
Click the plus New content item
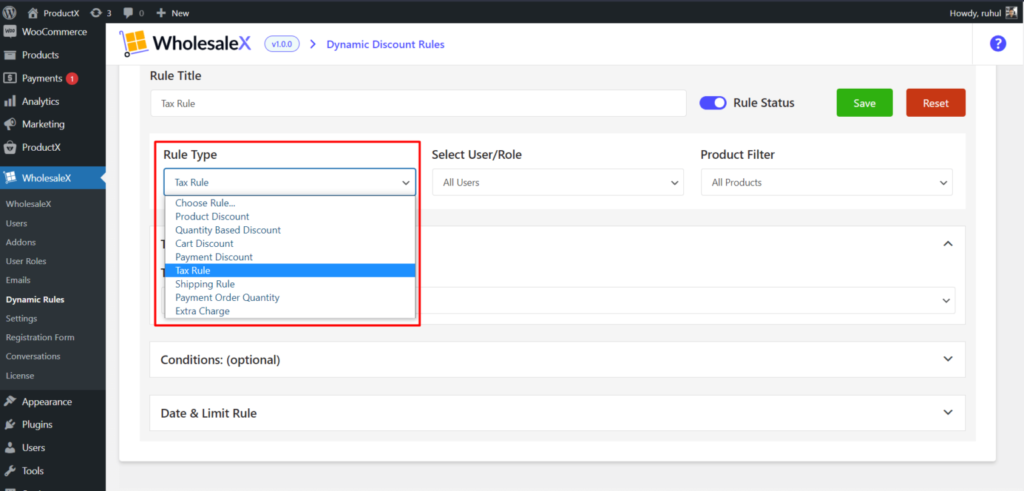(173, 12)
